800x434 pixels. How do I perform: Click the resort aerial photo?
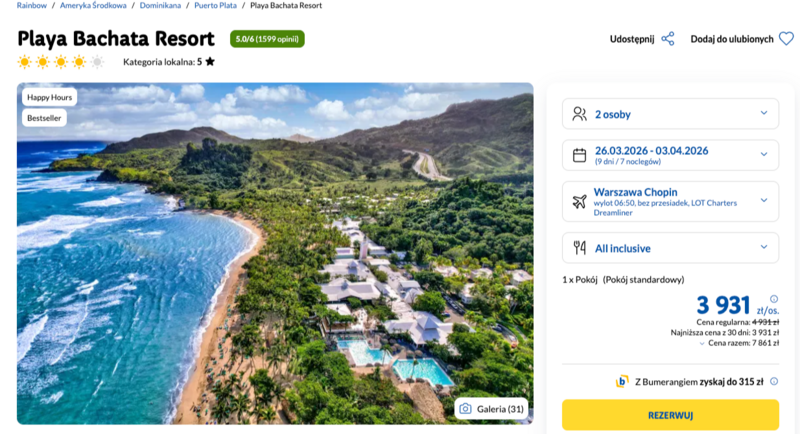(275, 250)
